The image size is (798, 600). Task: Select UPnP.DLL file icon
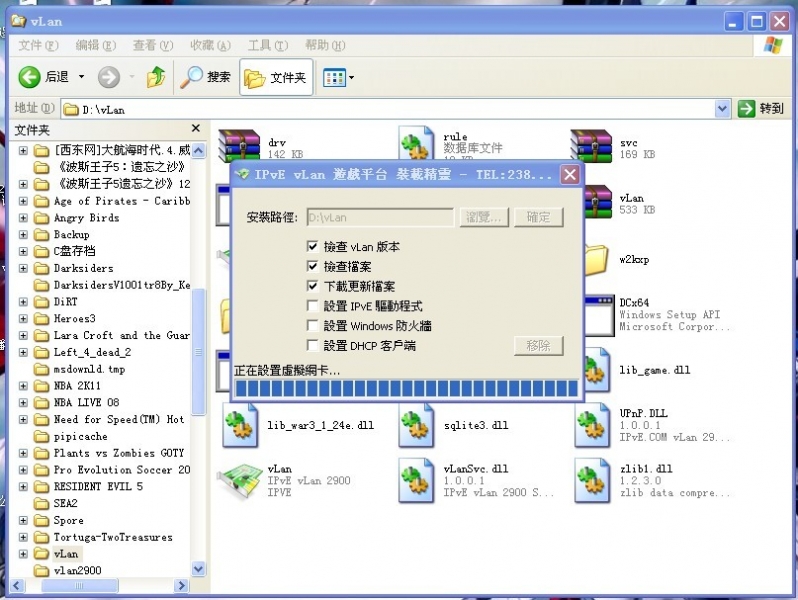click(x=592, y=425)
